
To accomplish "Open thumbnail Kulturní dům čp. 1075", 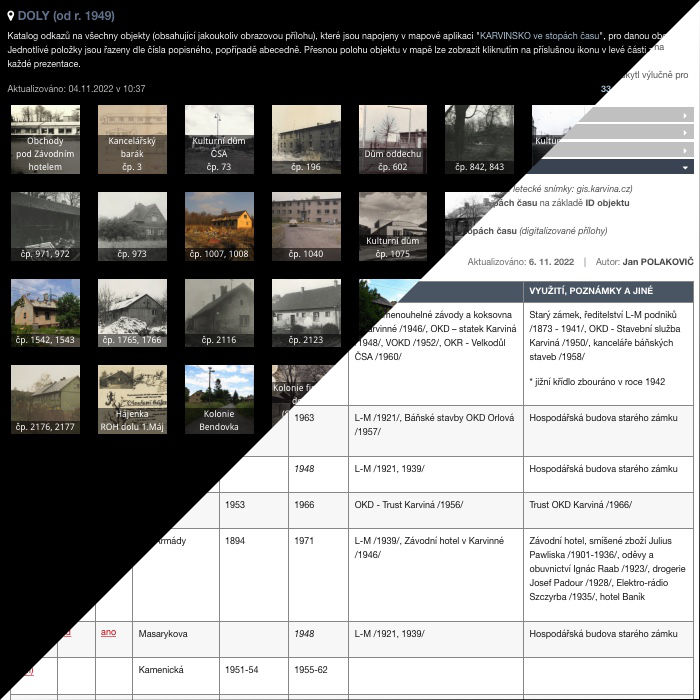I will (393, 226).
